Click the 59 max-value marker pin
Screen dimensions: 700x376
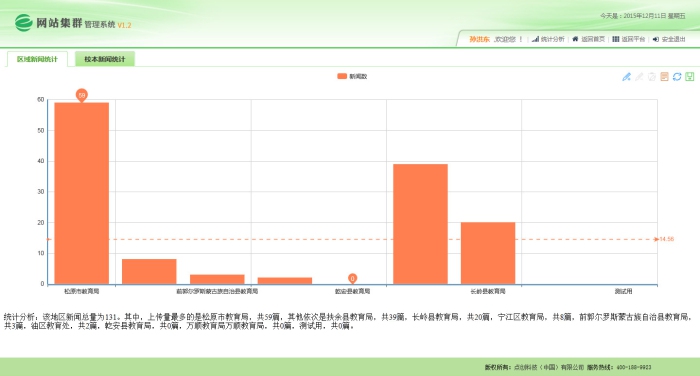pos(81,95)
